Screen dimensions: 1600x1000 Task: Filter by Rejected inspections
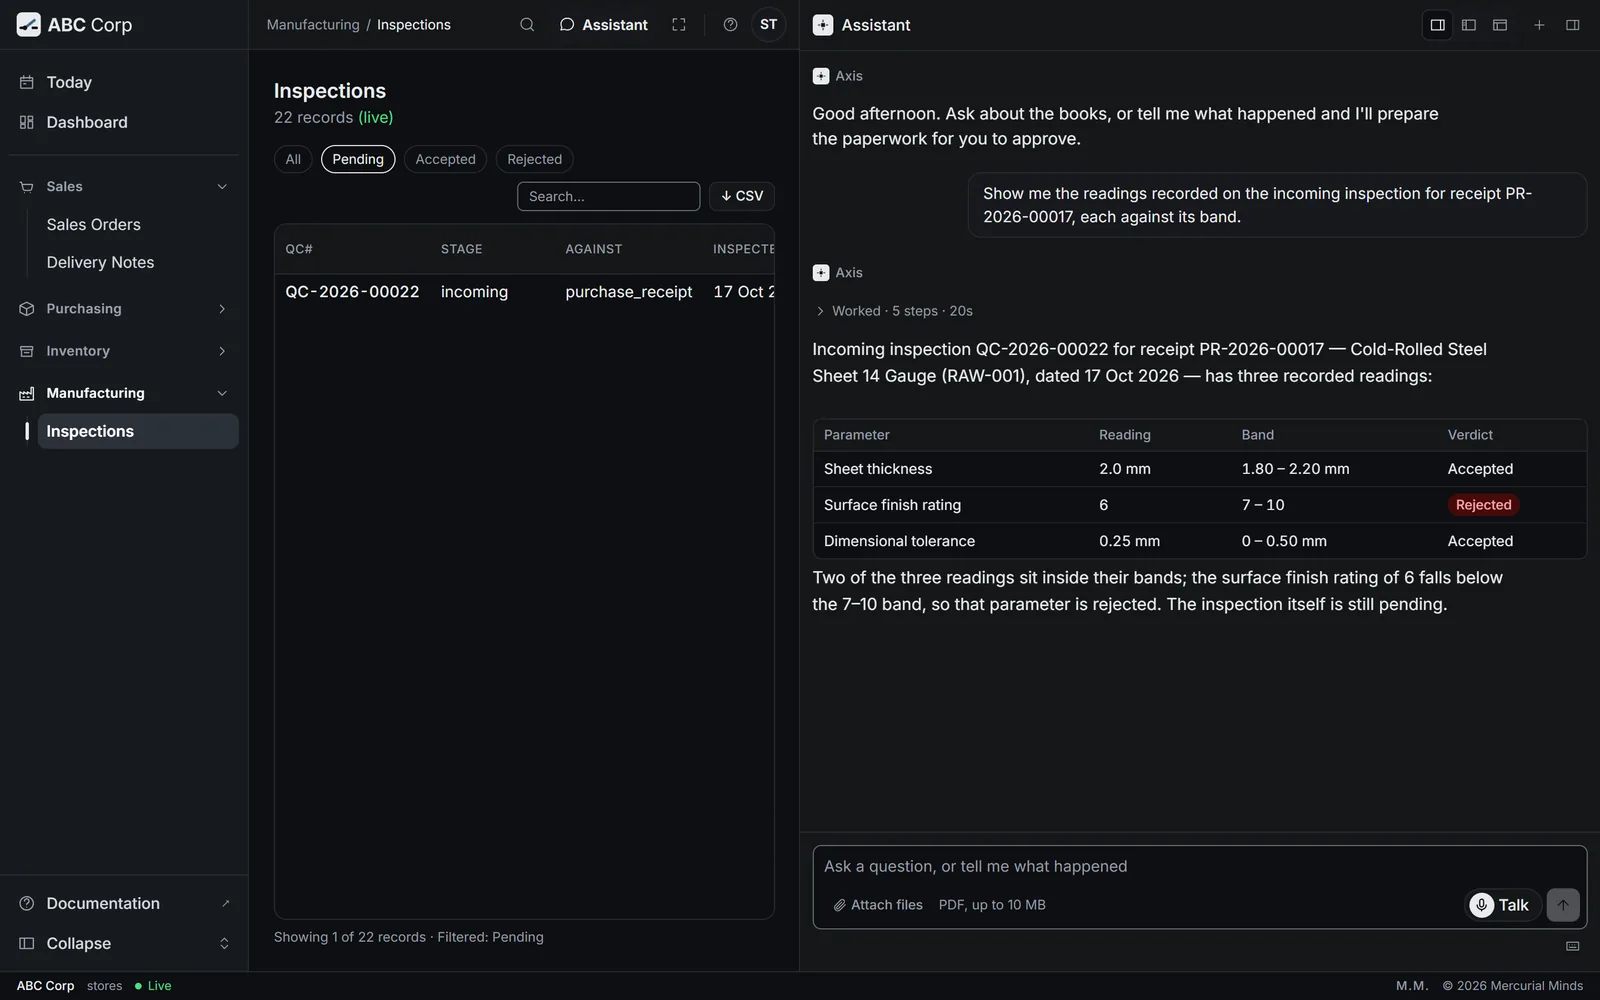535,159
